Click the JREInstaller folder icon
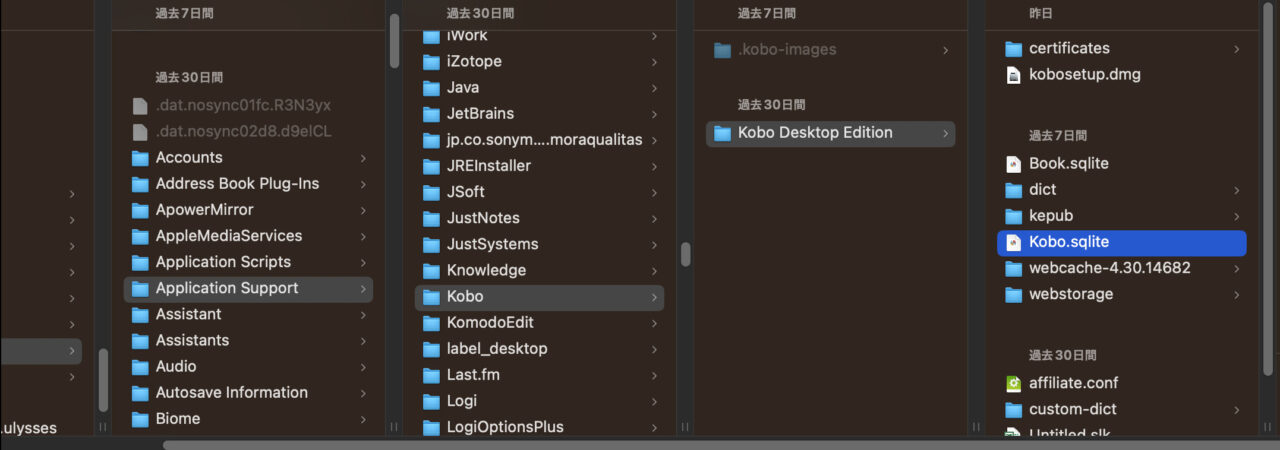 (431, 166)
